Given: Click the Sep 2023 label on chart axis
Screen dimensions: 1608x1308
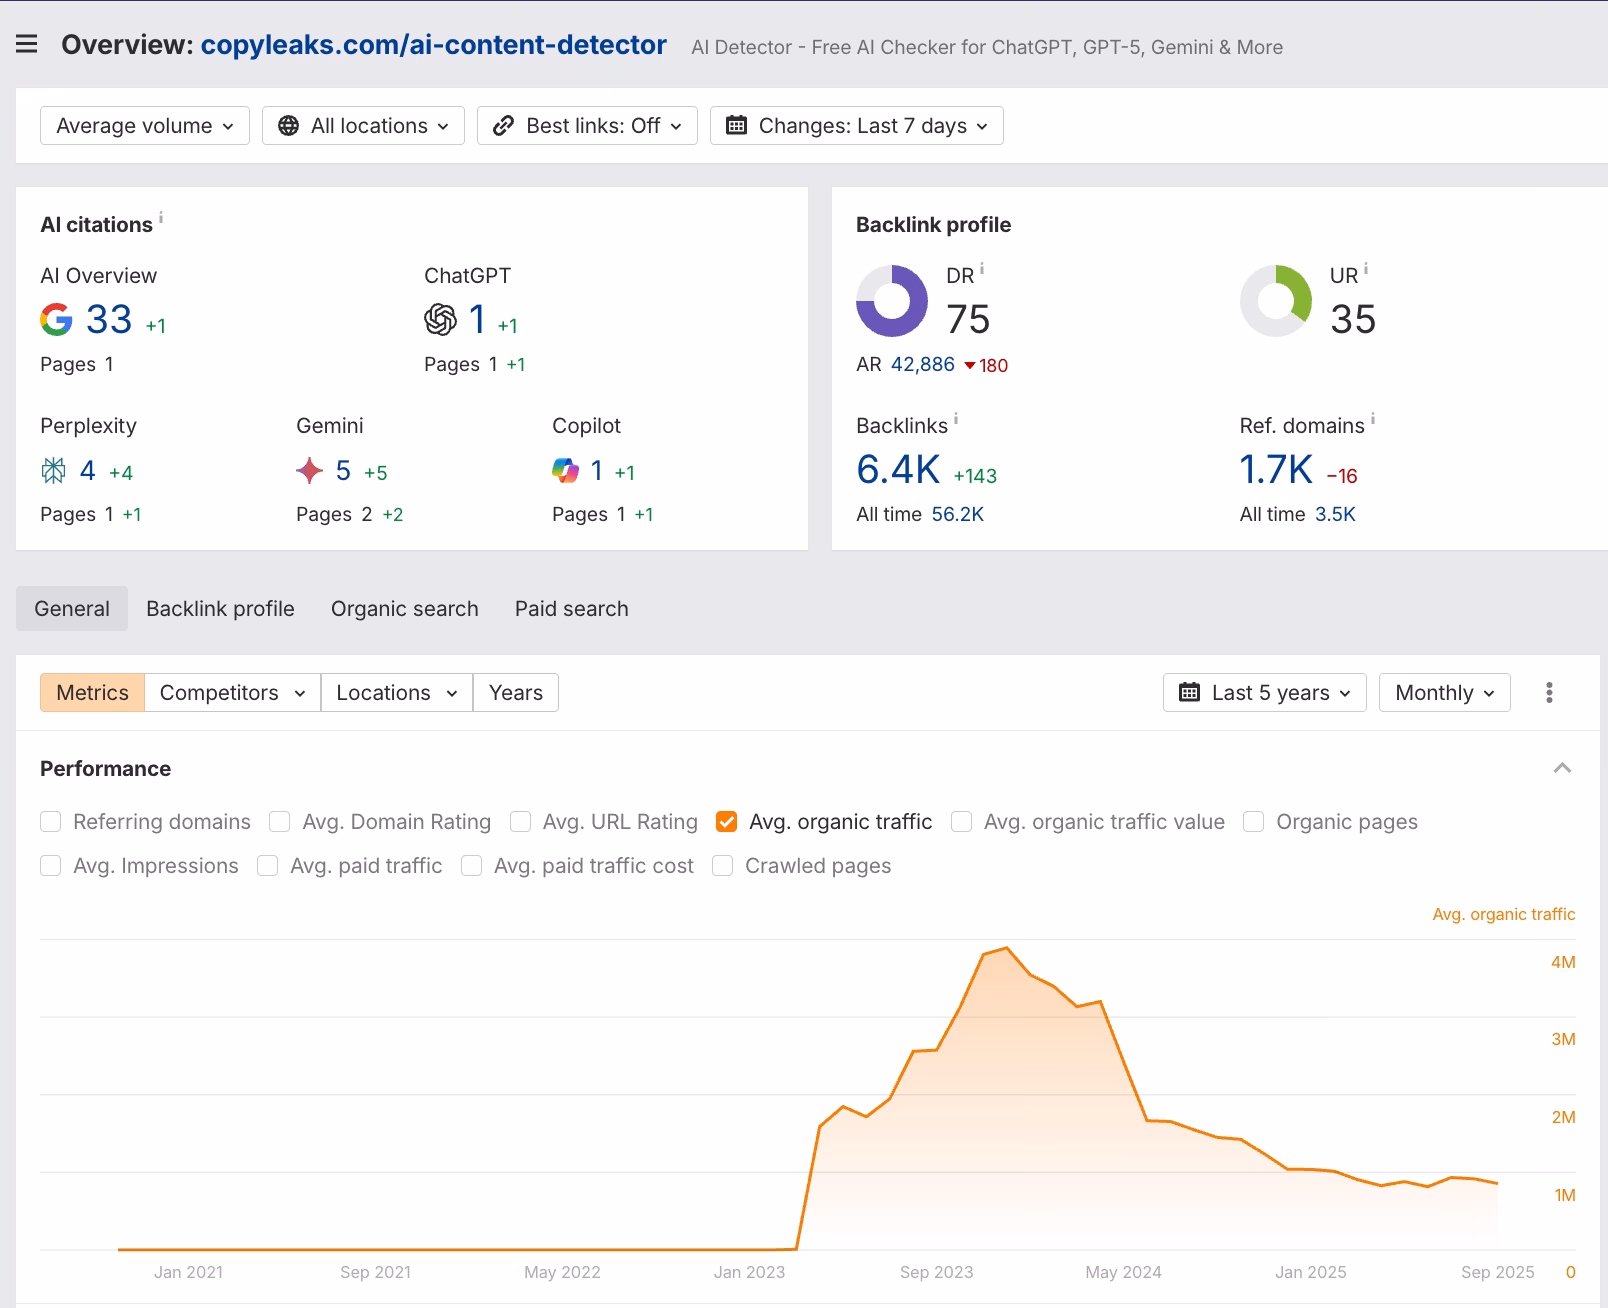Looking at the screenshot, I should point(937,1273).
